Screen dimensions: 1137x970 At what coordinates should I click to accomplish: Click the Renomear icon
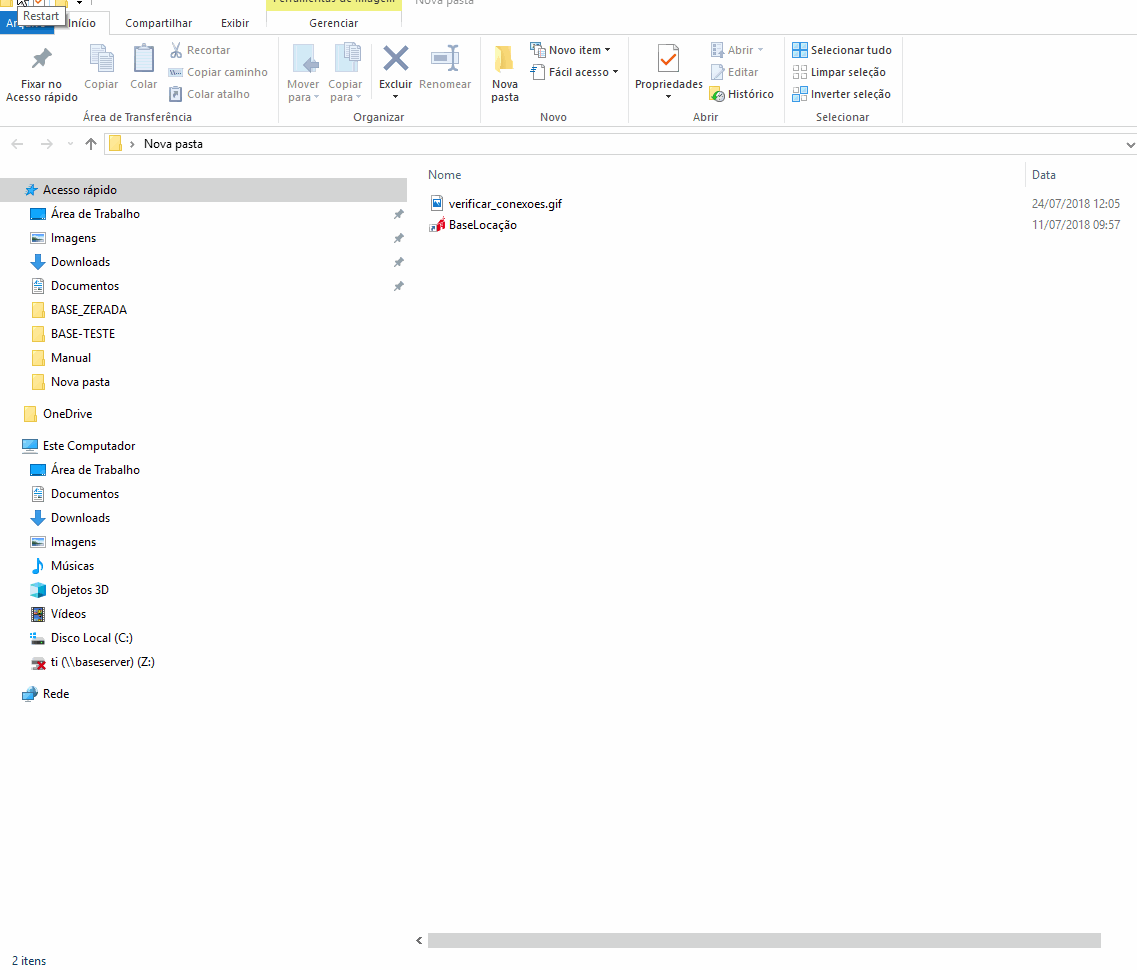tap(445, 59)
